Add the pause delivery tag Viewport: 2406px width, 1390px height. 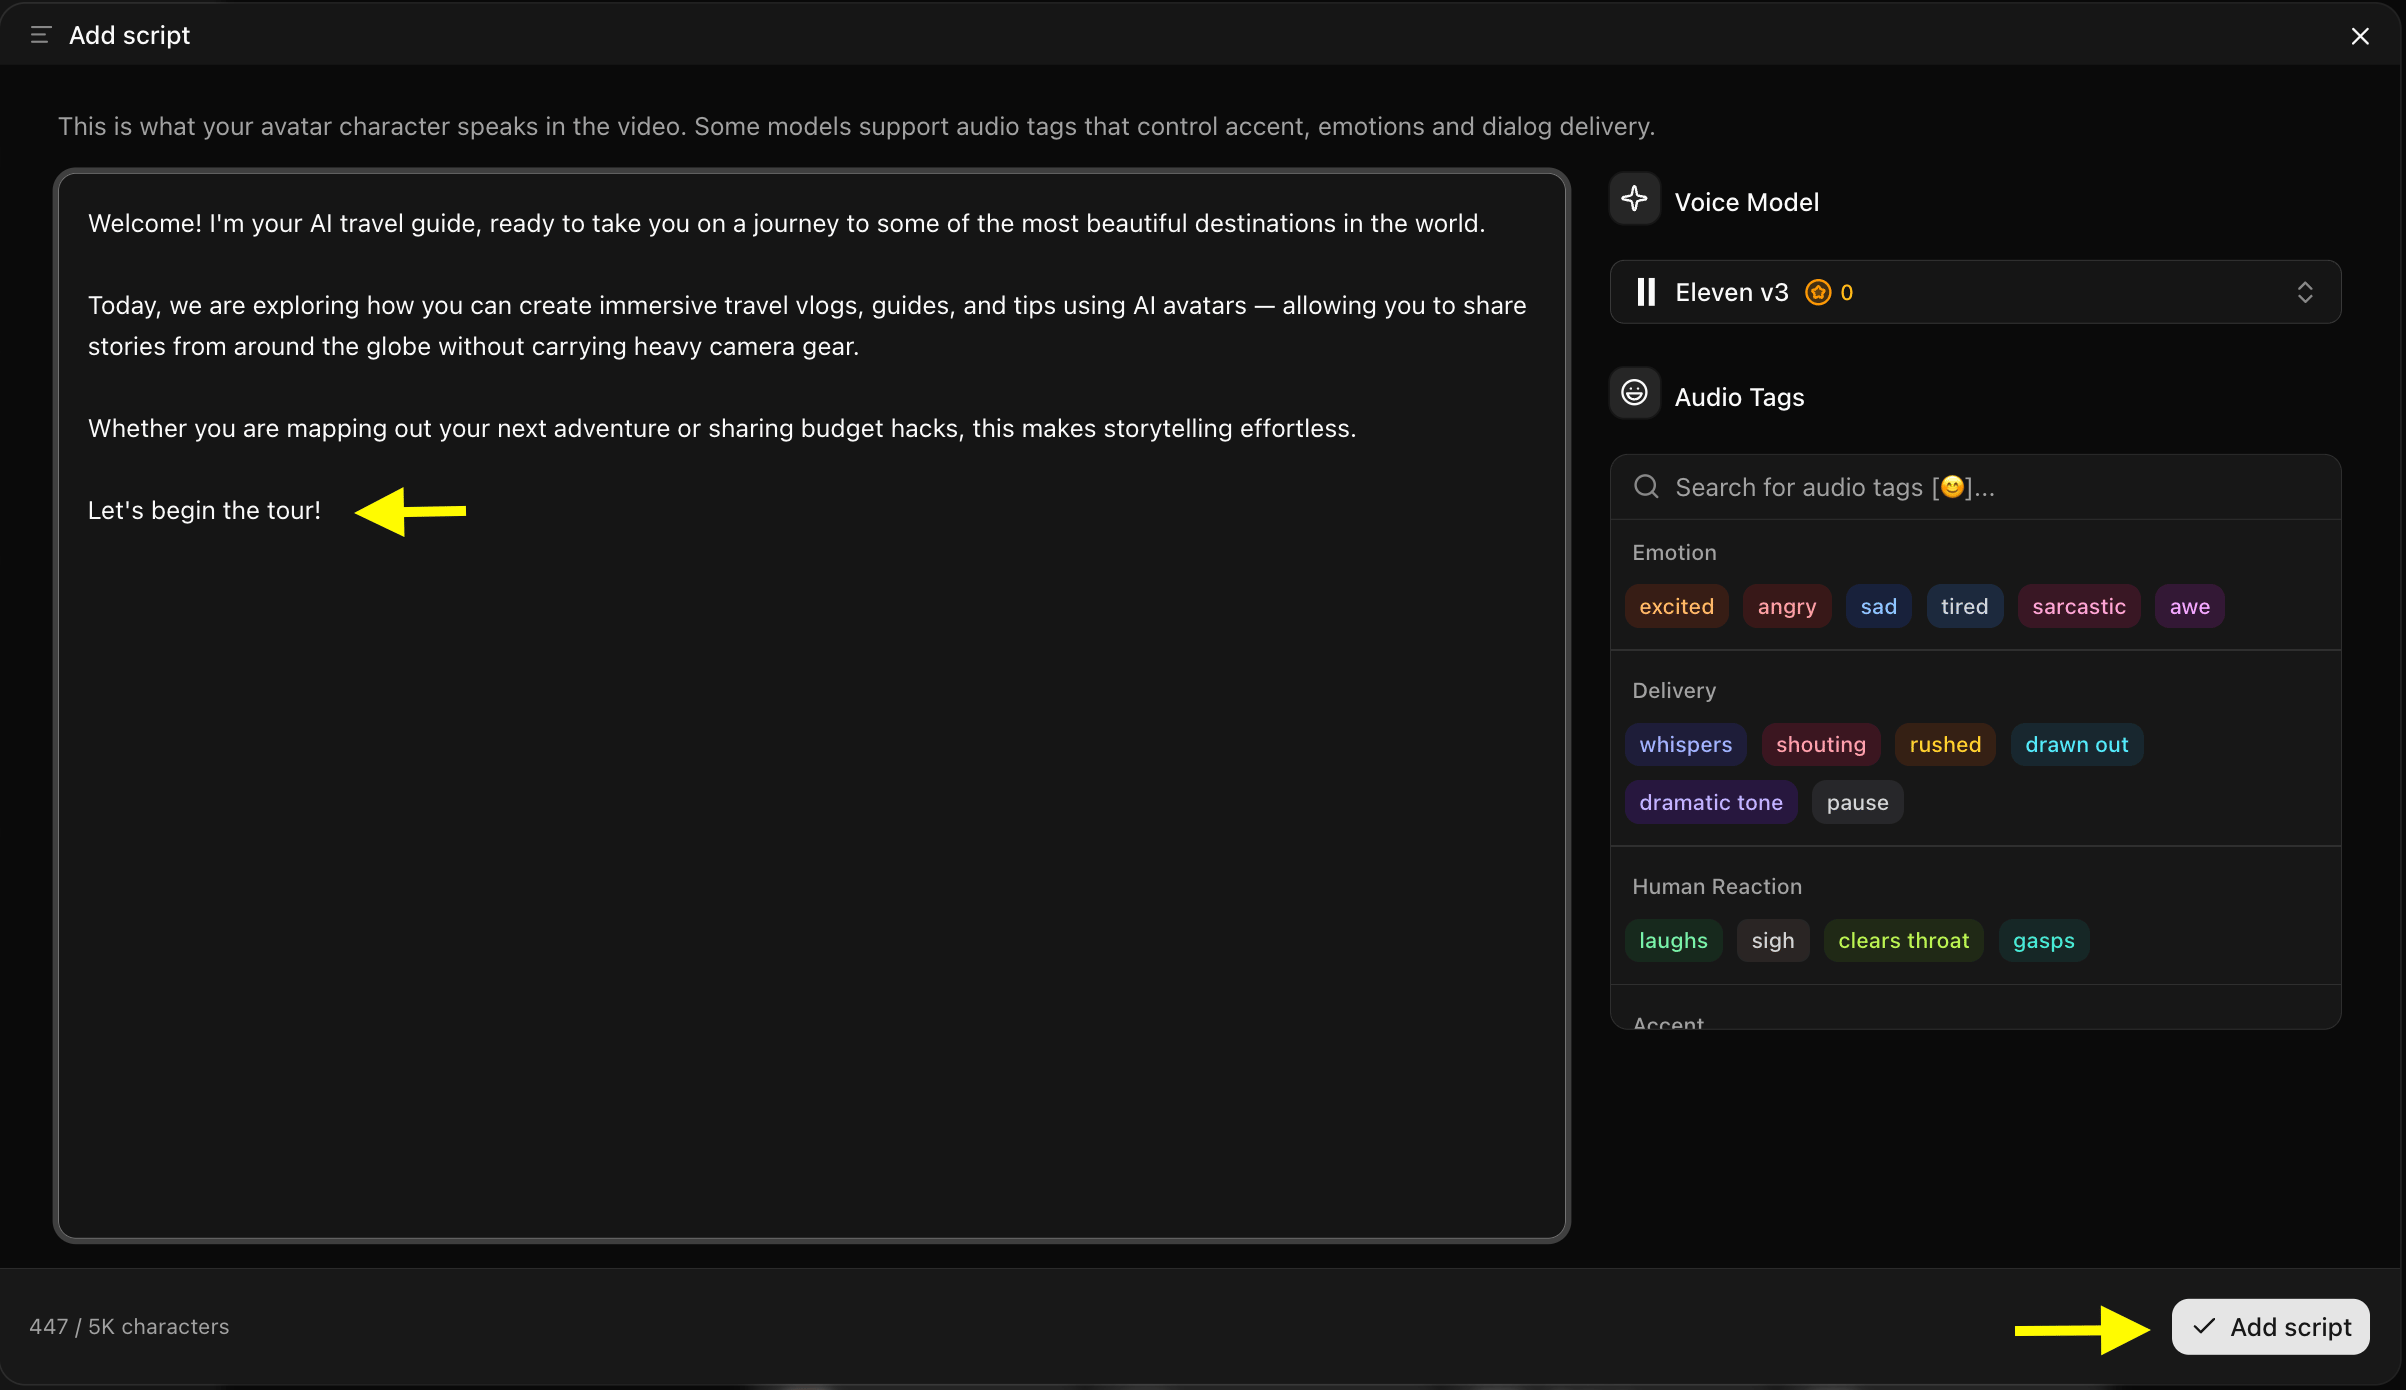1857,802
